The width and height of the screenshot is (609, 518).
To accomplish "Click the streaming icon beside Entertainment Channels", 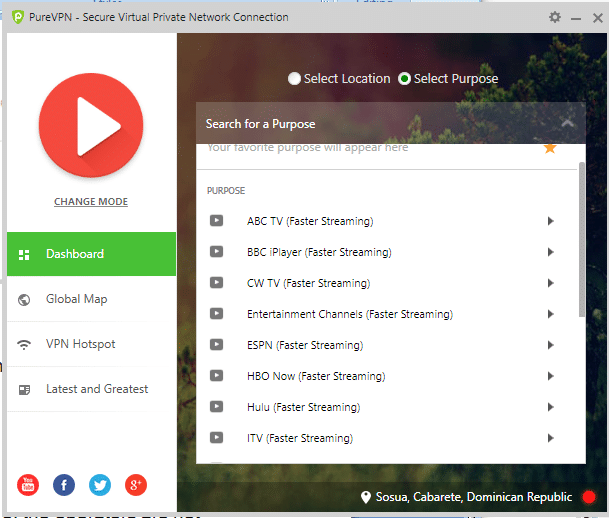I will [x=216, y=313].
